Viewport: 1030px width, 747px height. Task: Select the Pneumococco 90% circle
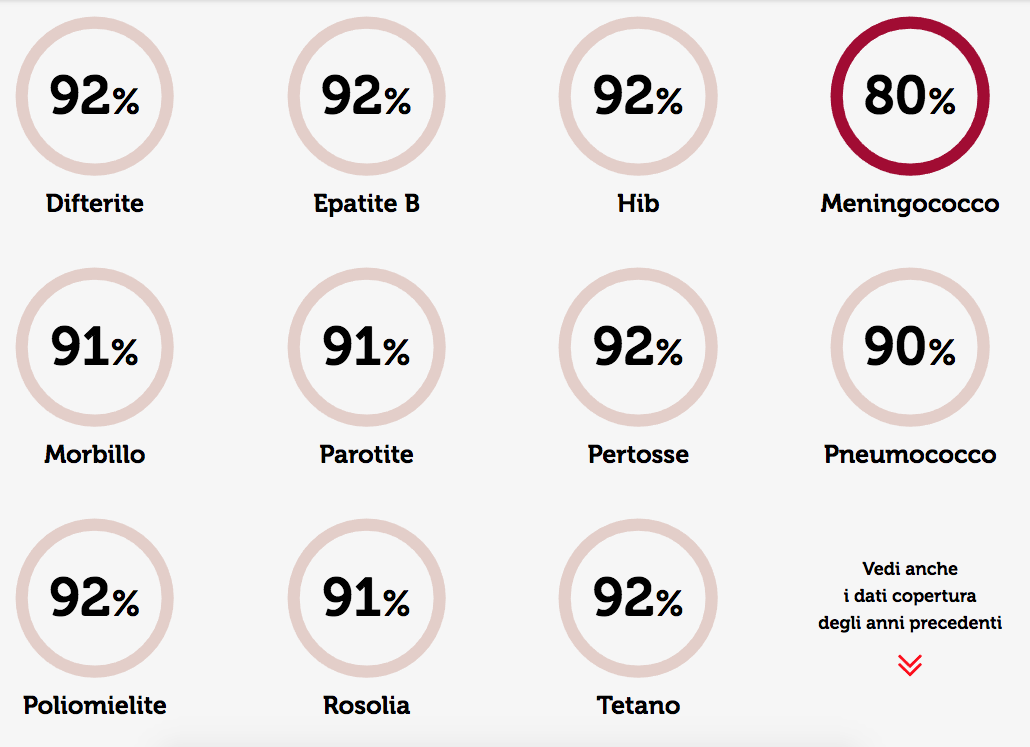pyautogui.click(x=910, y=347)
